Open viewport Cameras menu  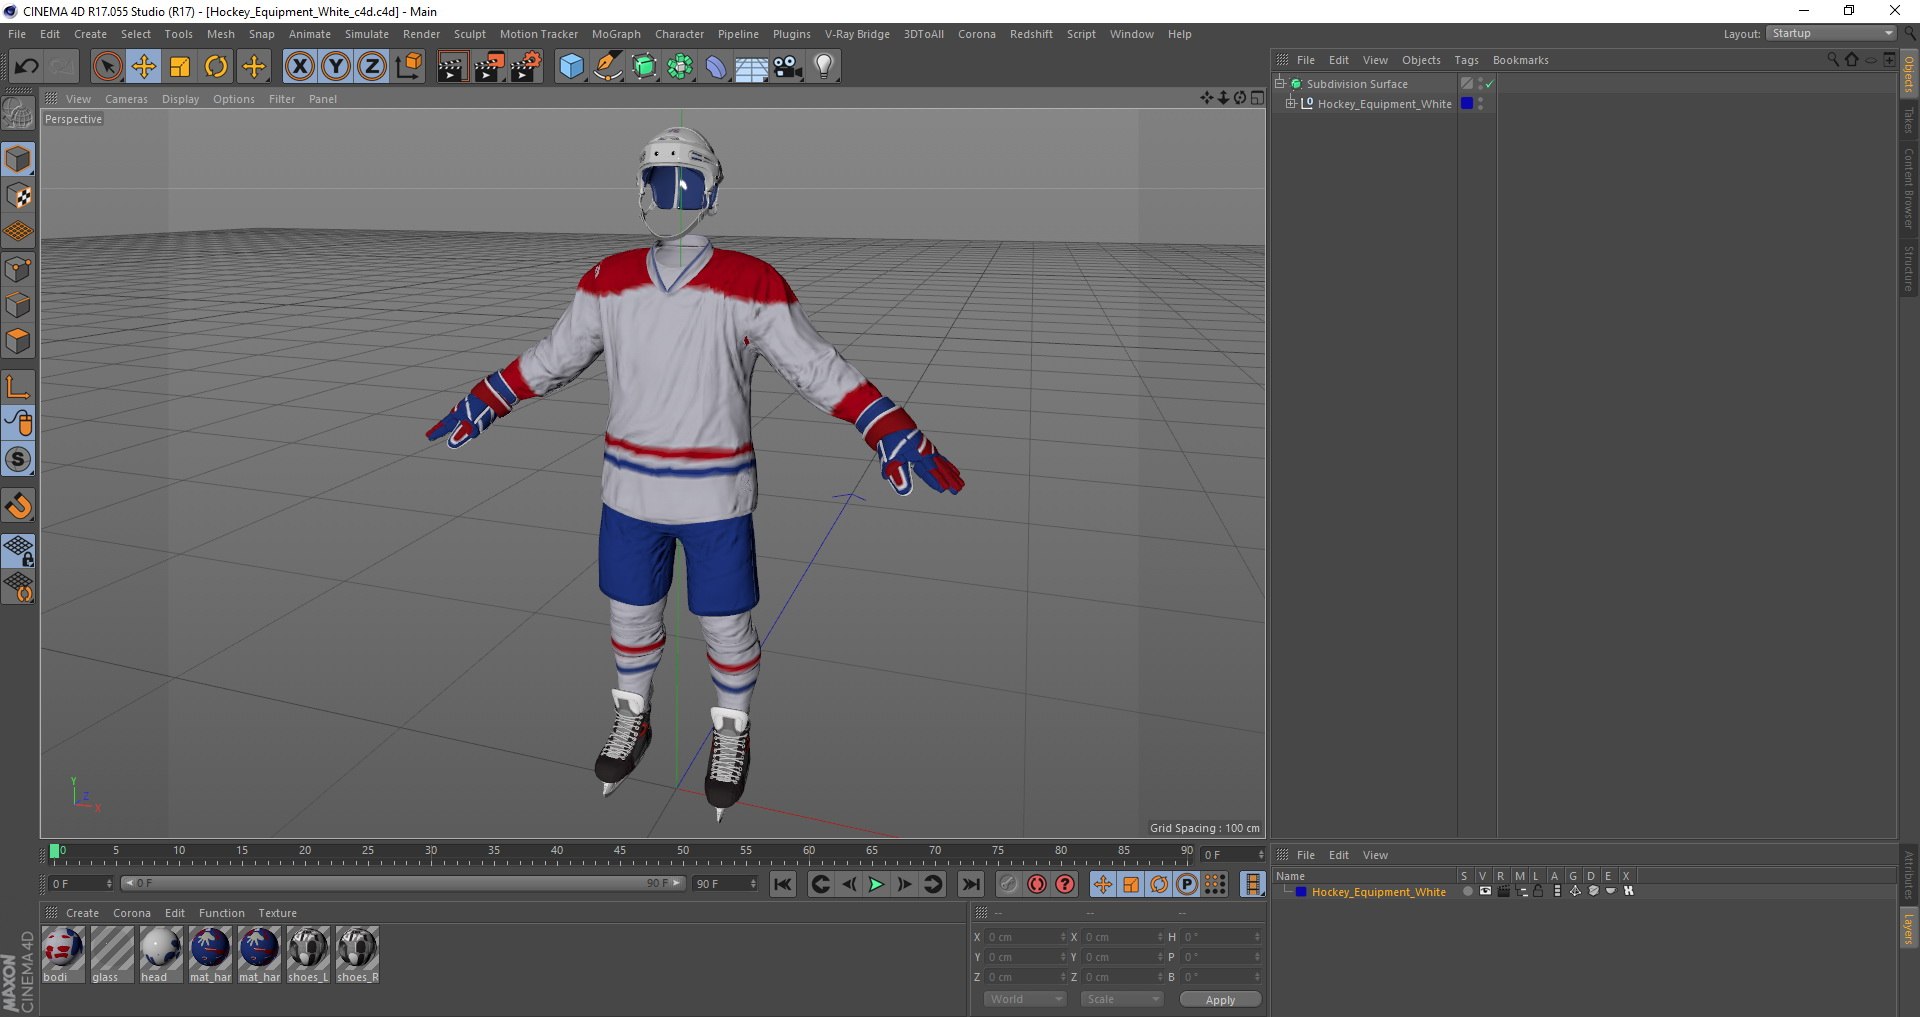pos(126,99)
